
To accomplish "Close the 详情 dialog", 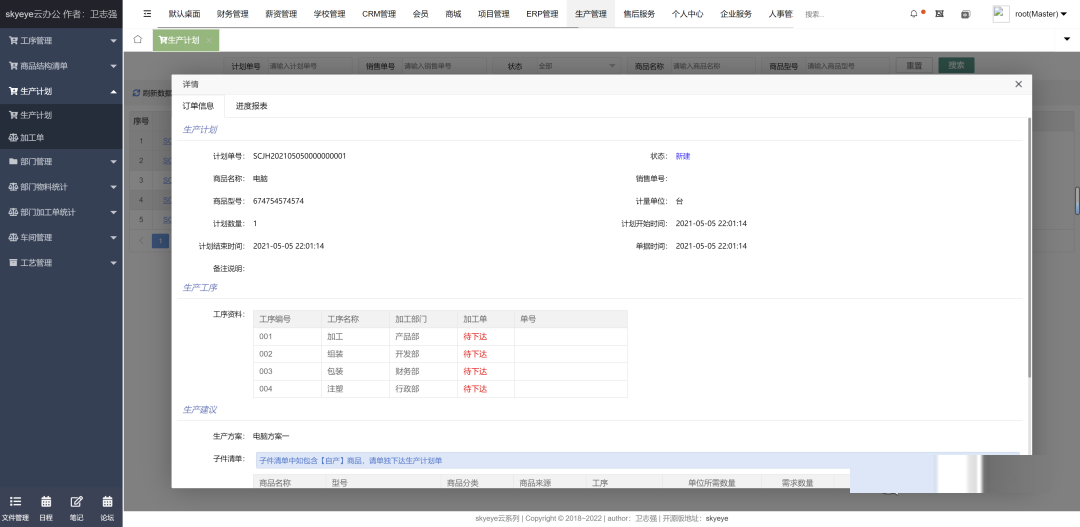I will (x=1018, y=84).
